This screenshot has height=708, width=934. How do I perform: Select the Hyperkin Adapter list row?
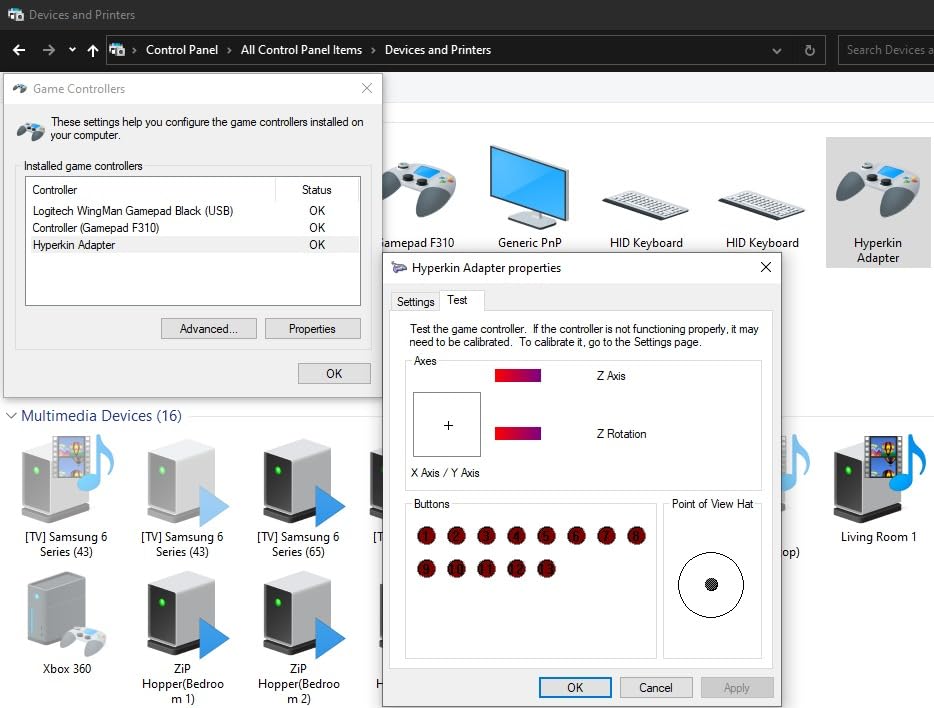[195, 245]
